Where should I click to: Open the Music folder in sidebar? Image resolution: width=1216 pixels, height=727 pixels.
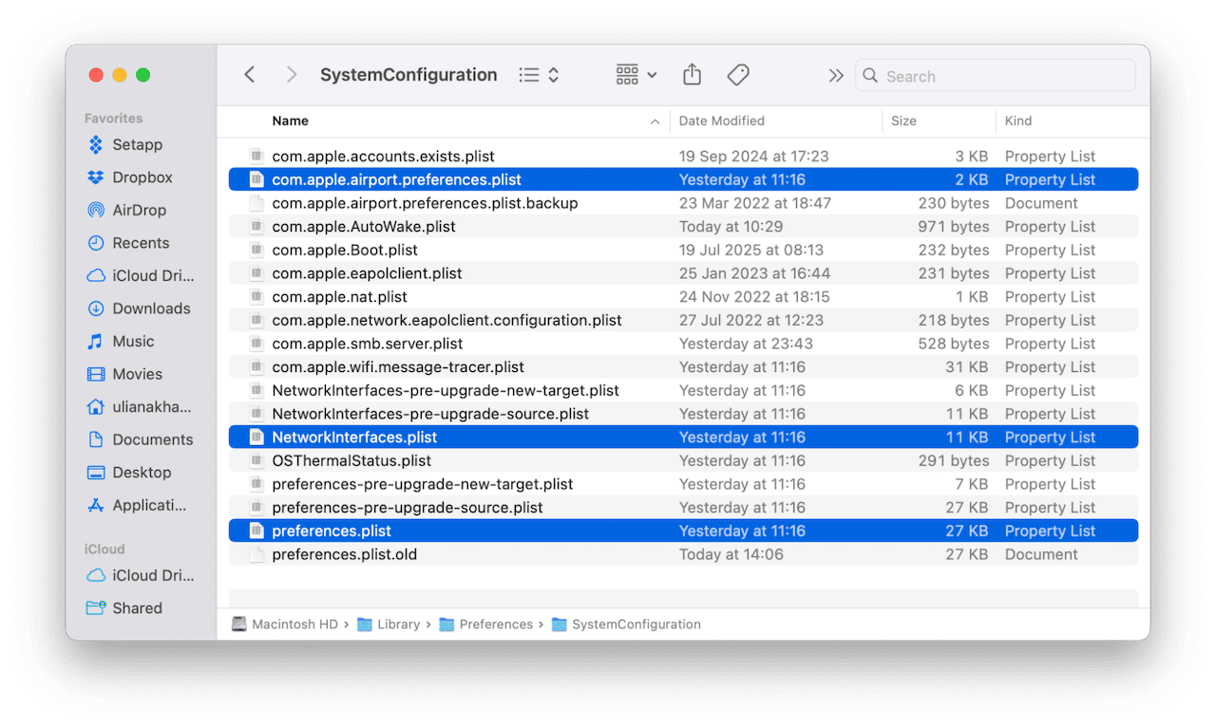pos(132,341)
